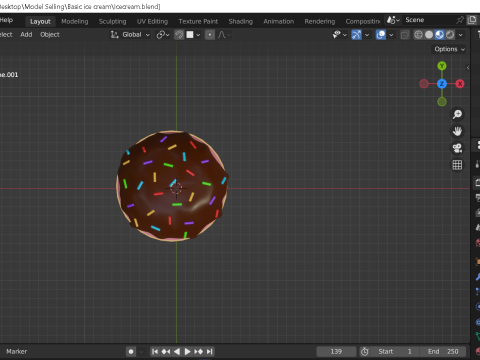Click the negative Y axis gizmo circle
The image size is (480, 360).
pos(442,102)
